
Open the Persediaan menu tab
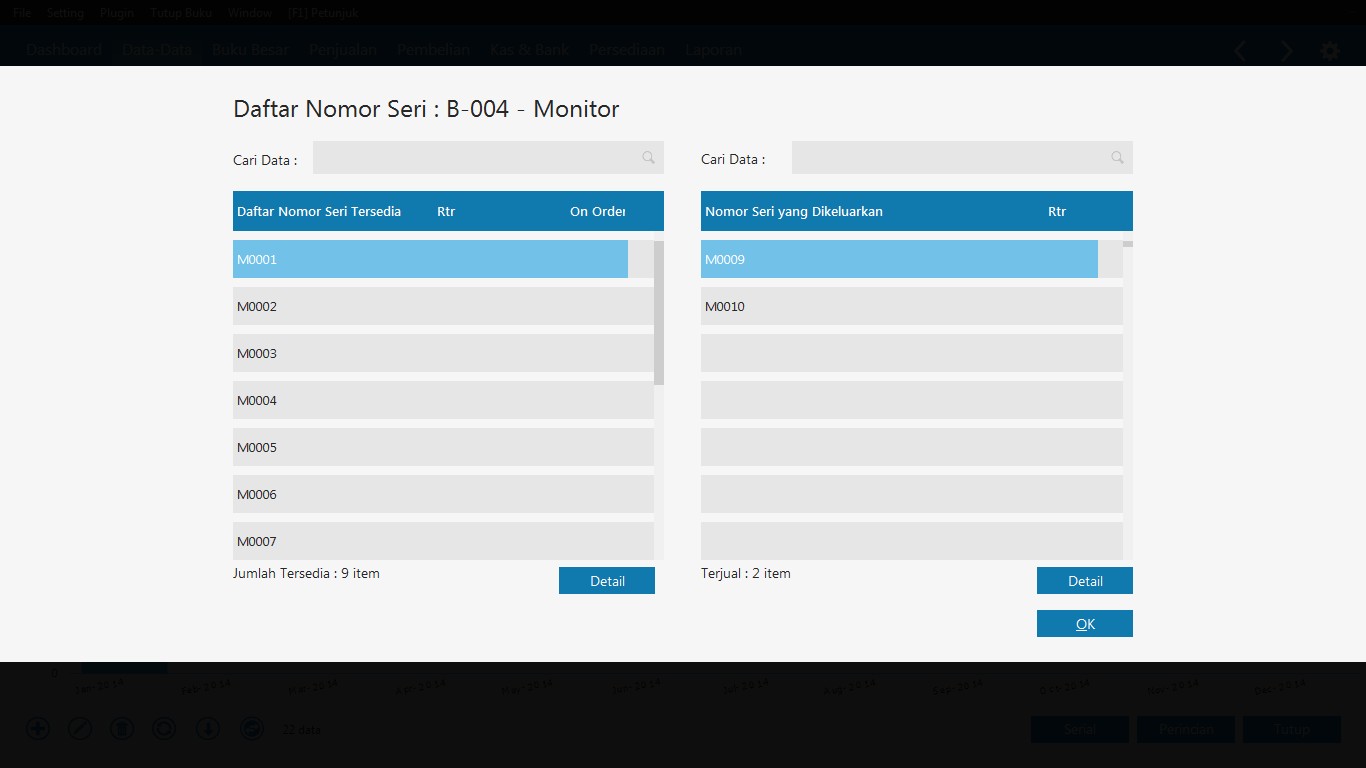click(x=626, y=50)
